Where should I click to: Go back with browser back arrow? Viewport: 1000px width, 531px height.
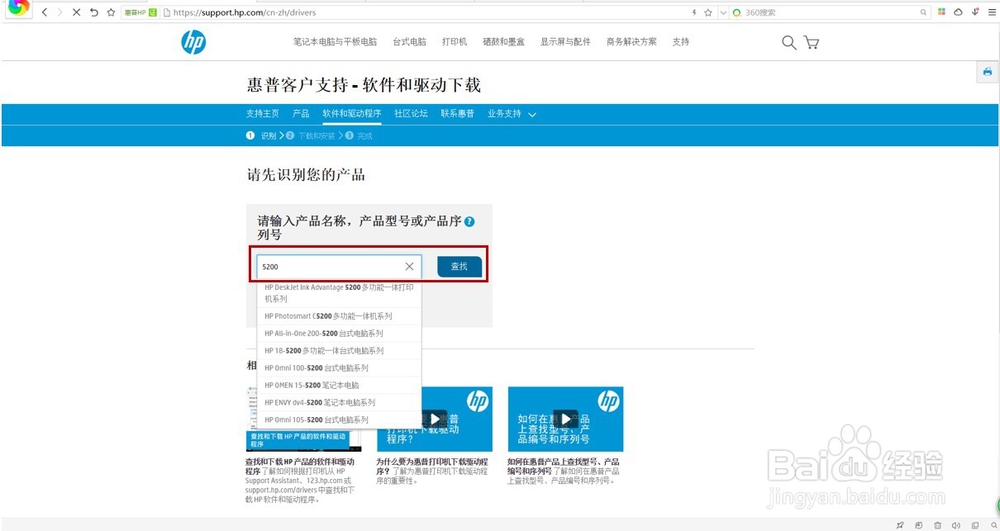45,12
